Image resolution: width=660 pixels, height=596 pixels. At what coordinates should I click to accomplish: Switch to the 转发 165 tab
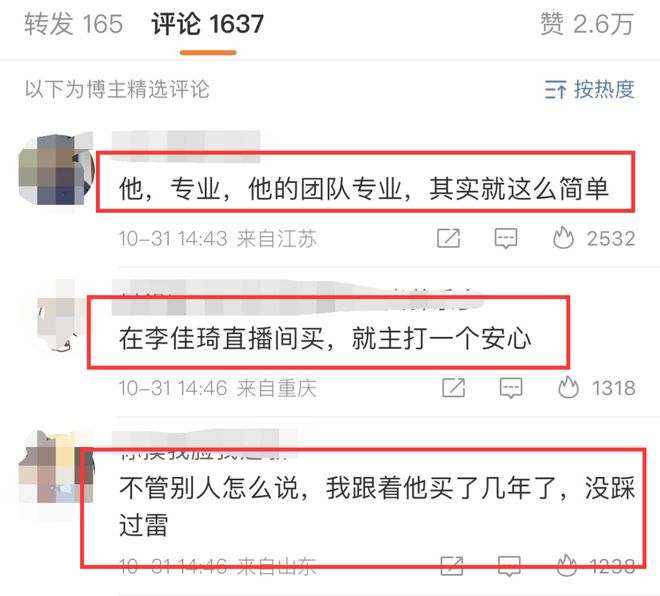[73, 24]
